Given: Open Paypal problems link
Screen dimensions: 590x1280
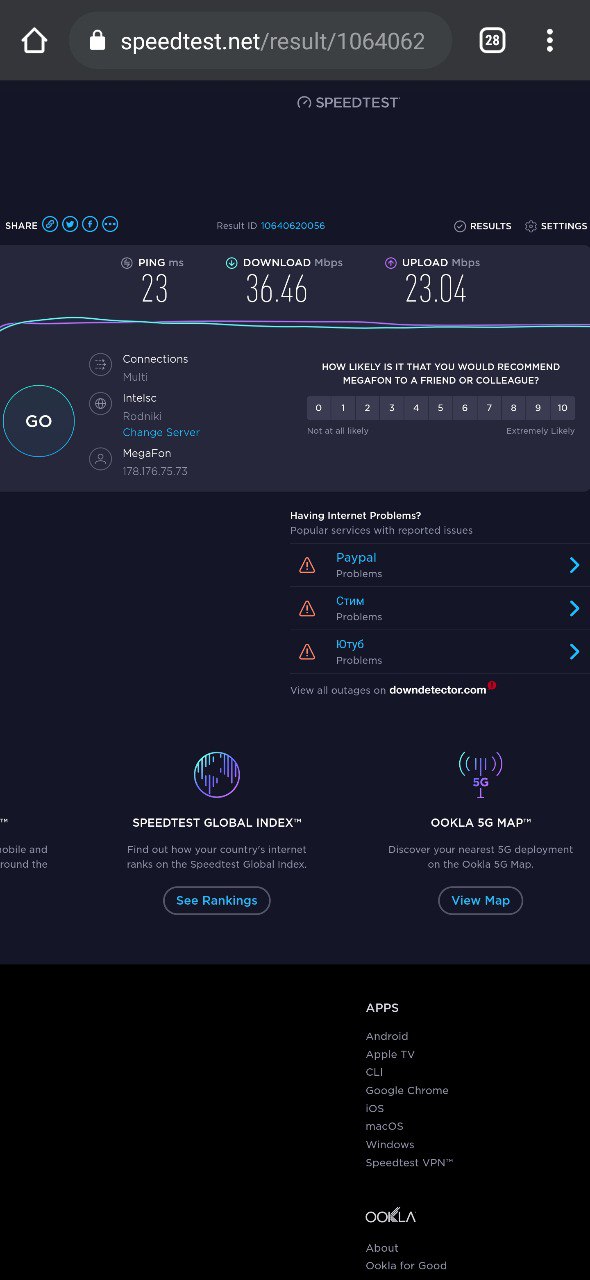Looking at the screenshot, I should [356, 558].
